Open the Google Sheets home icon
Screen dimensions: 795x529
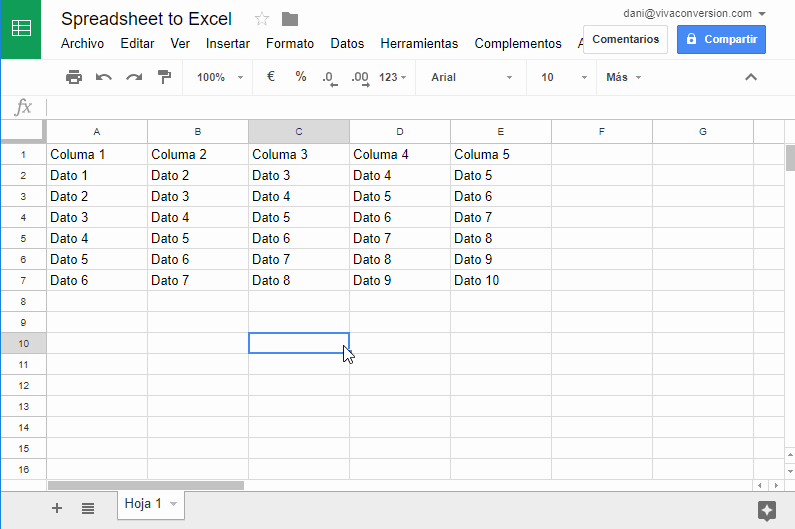pyautogui.click(x=21, y=29)
